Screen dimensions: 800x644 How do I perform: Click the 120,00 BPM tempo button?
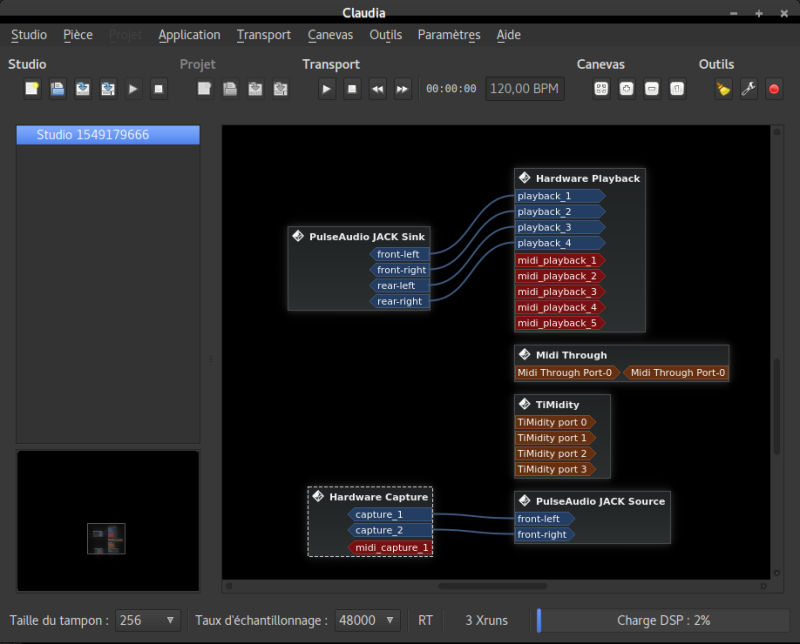pyautogui.click(x=525, y=89)
